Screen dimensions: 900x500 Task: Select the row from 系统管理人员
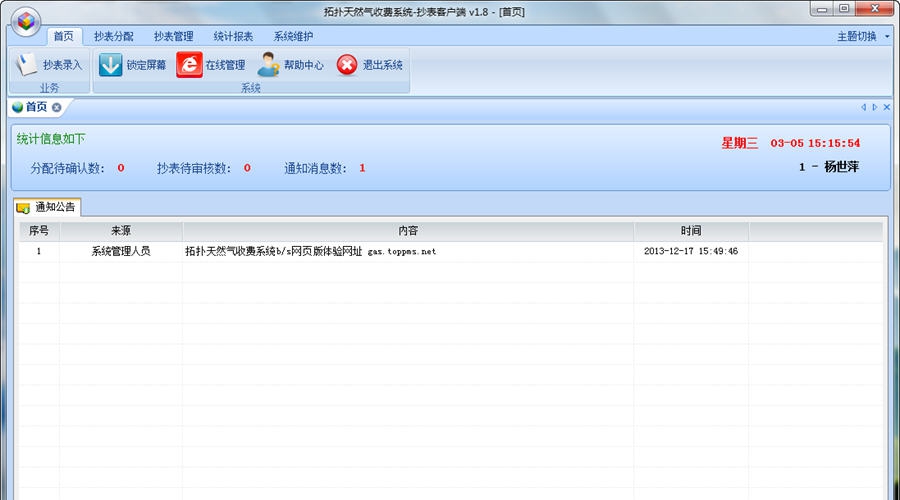tap(451, 251)
